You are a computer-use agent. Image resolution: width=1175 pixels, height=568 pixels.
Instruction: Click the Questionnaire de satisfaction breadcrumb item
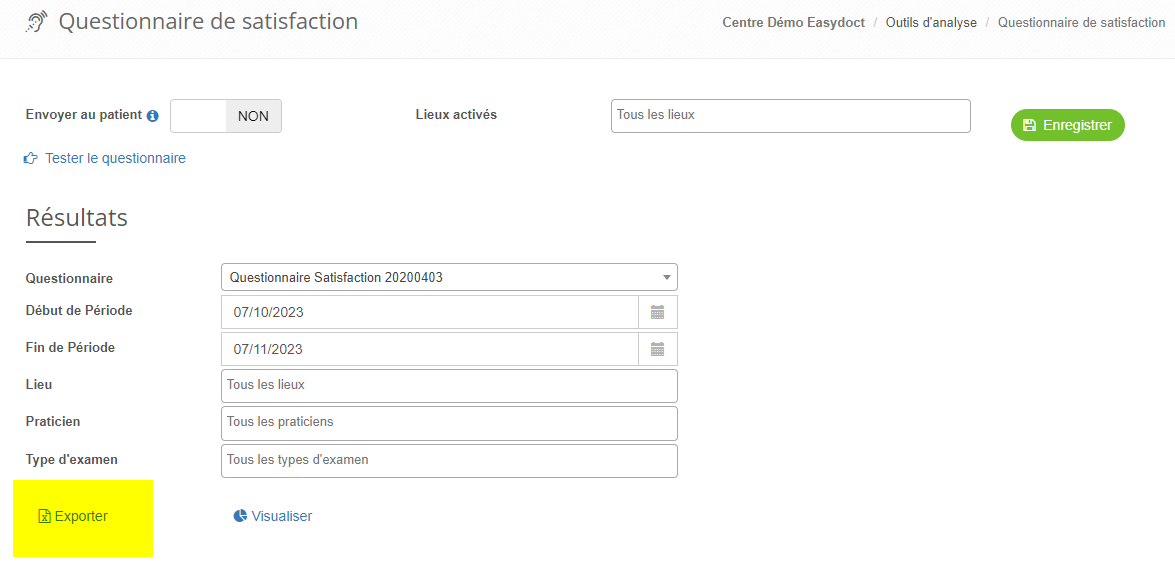click(1081, 22)
